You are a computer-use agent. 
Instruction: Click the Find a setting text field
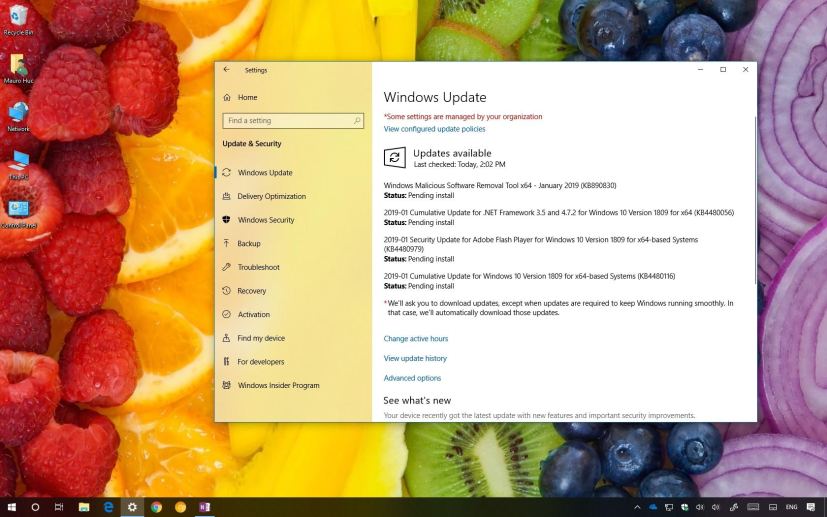tap(293, 121)
